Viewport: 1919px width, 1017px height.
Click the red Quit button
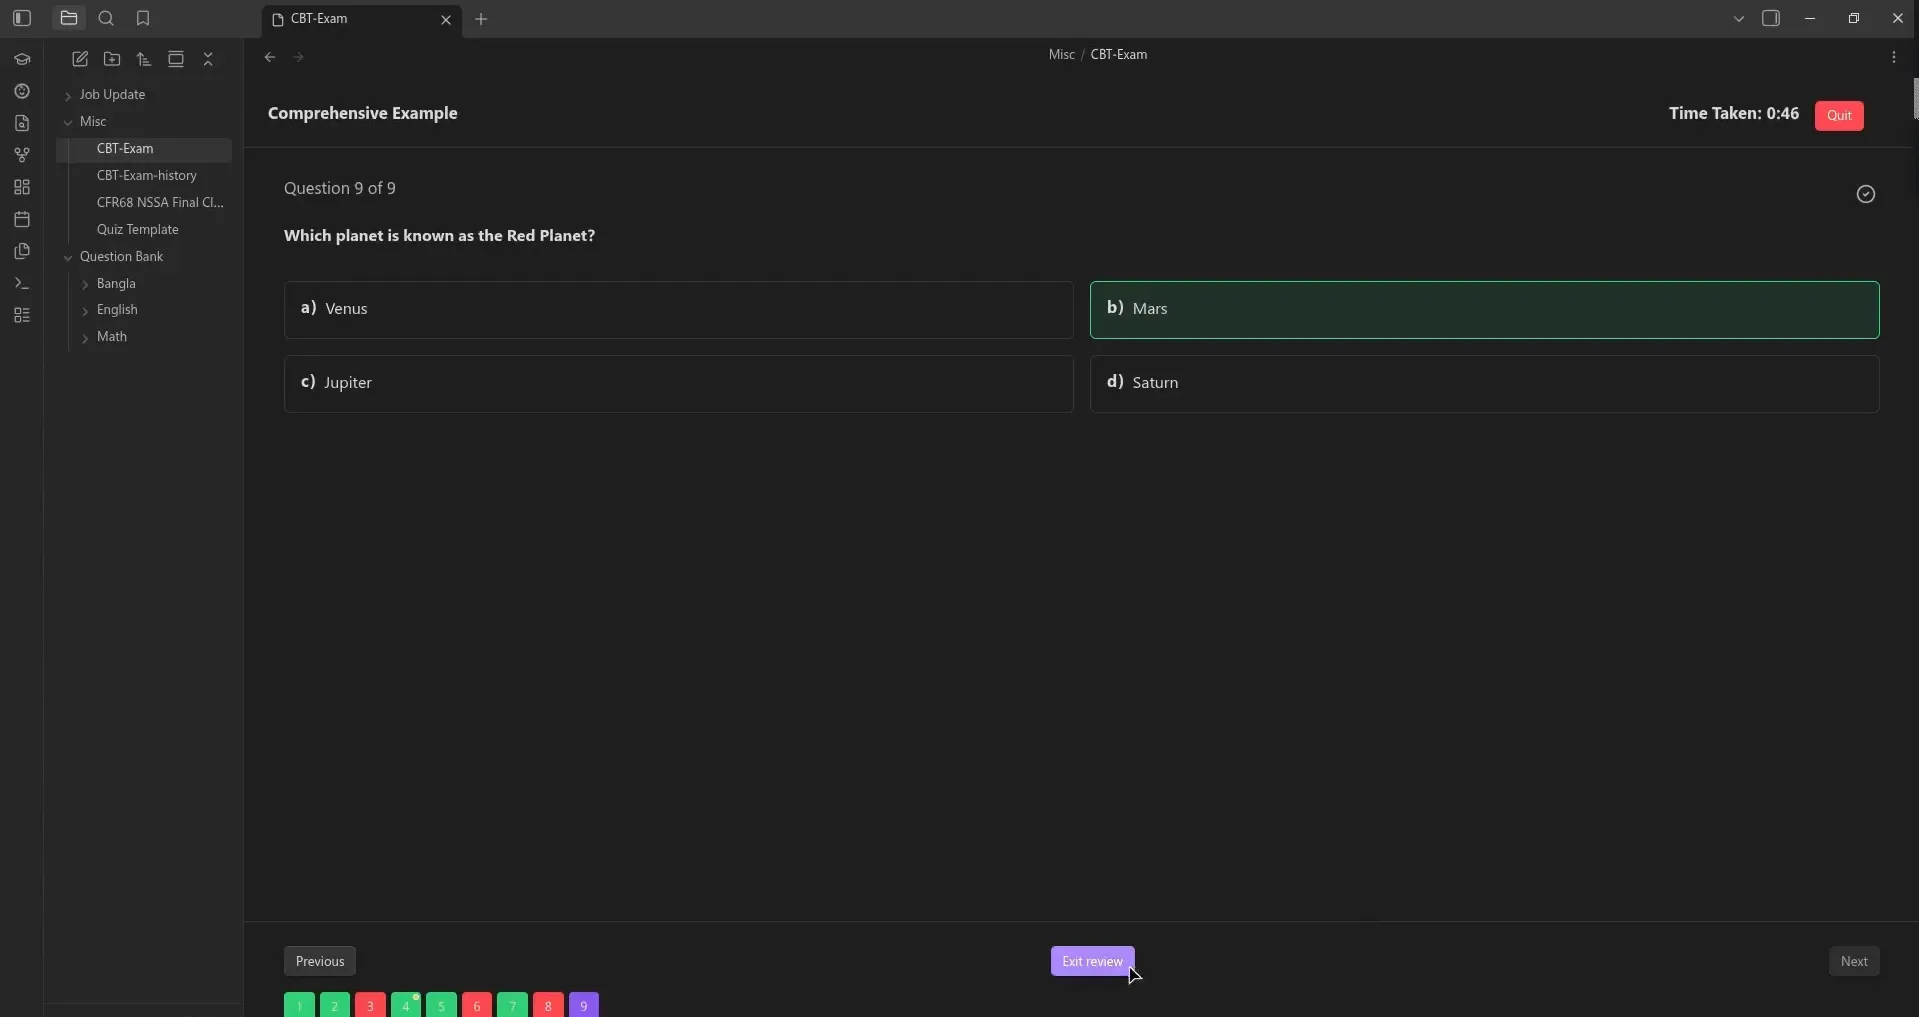pyautogui.click(x=1839, y=115)
